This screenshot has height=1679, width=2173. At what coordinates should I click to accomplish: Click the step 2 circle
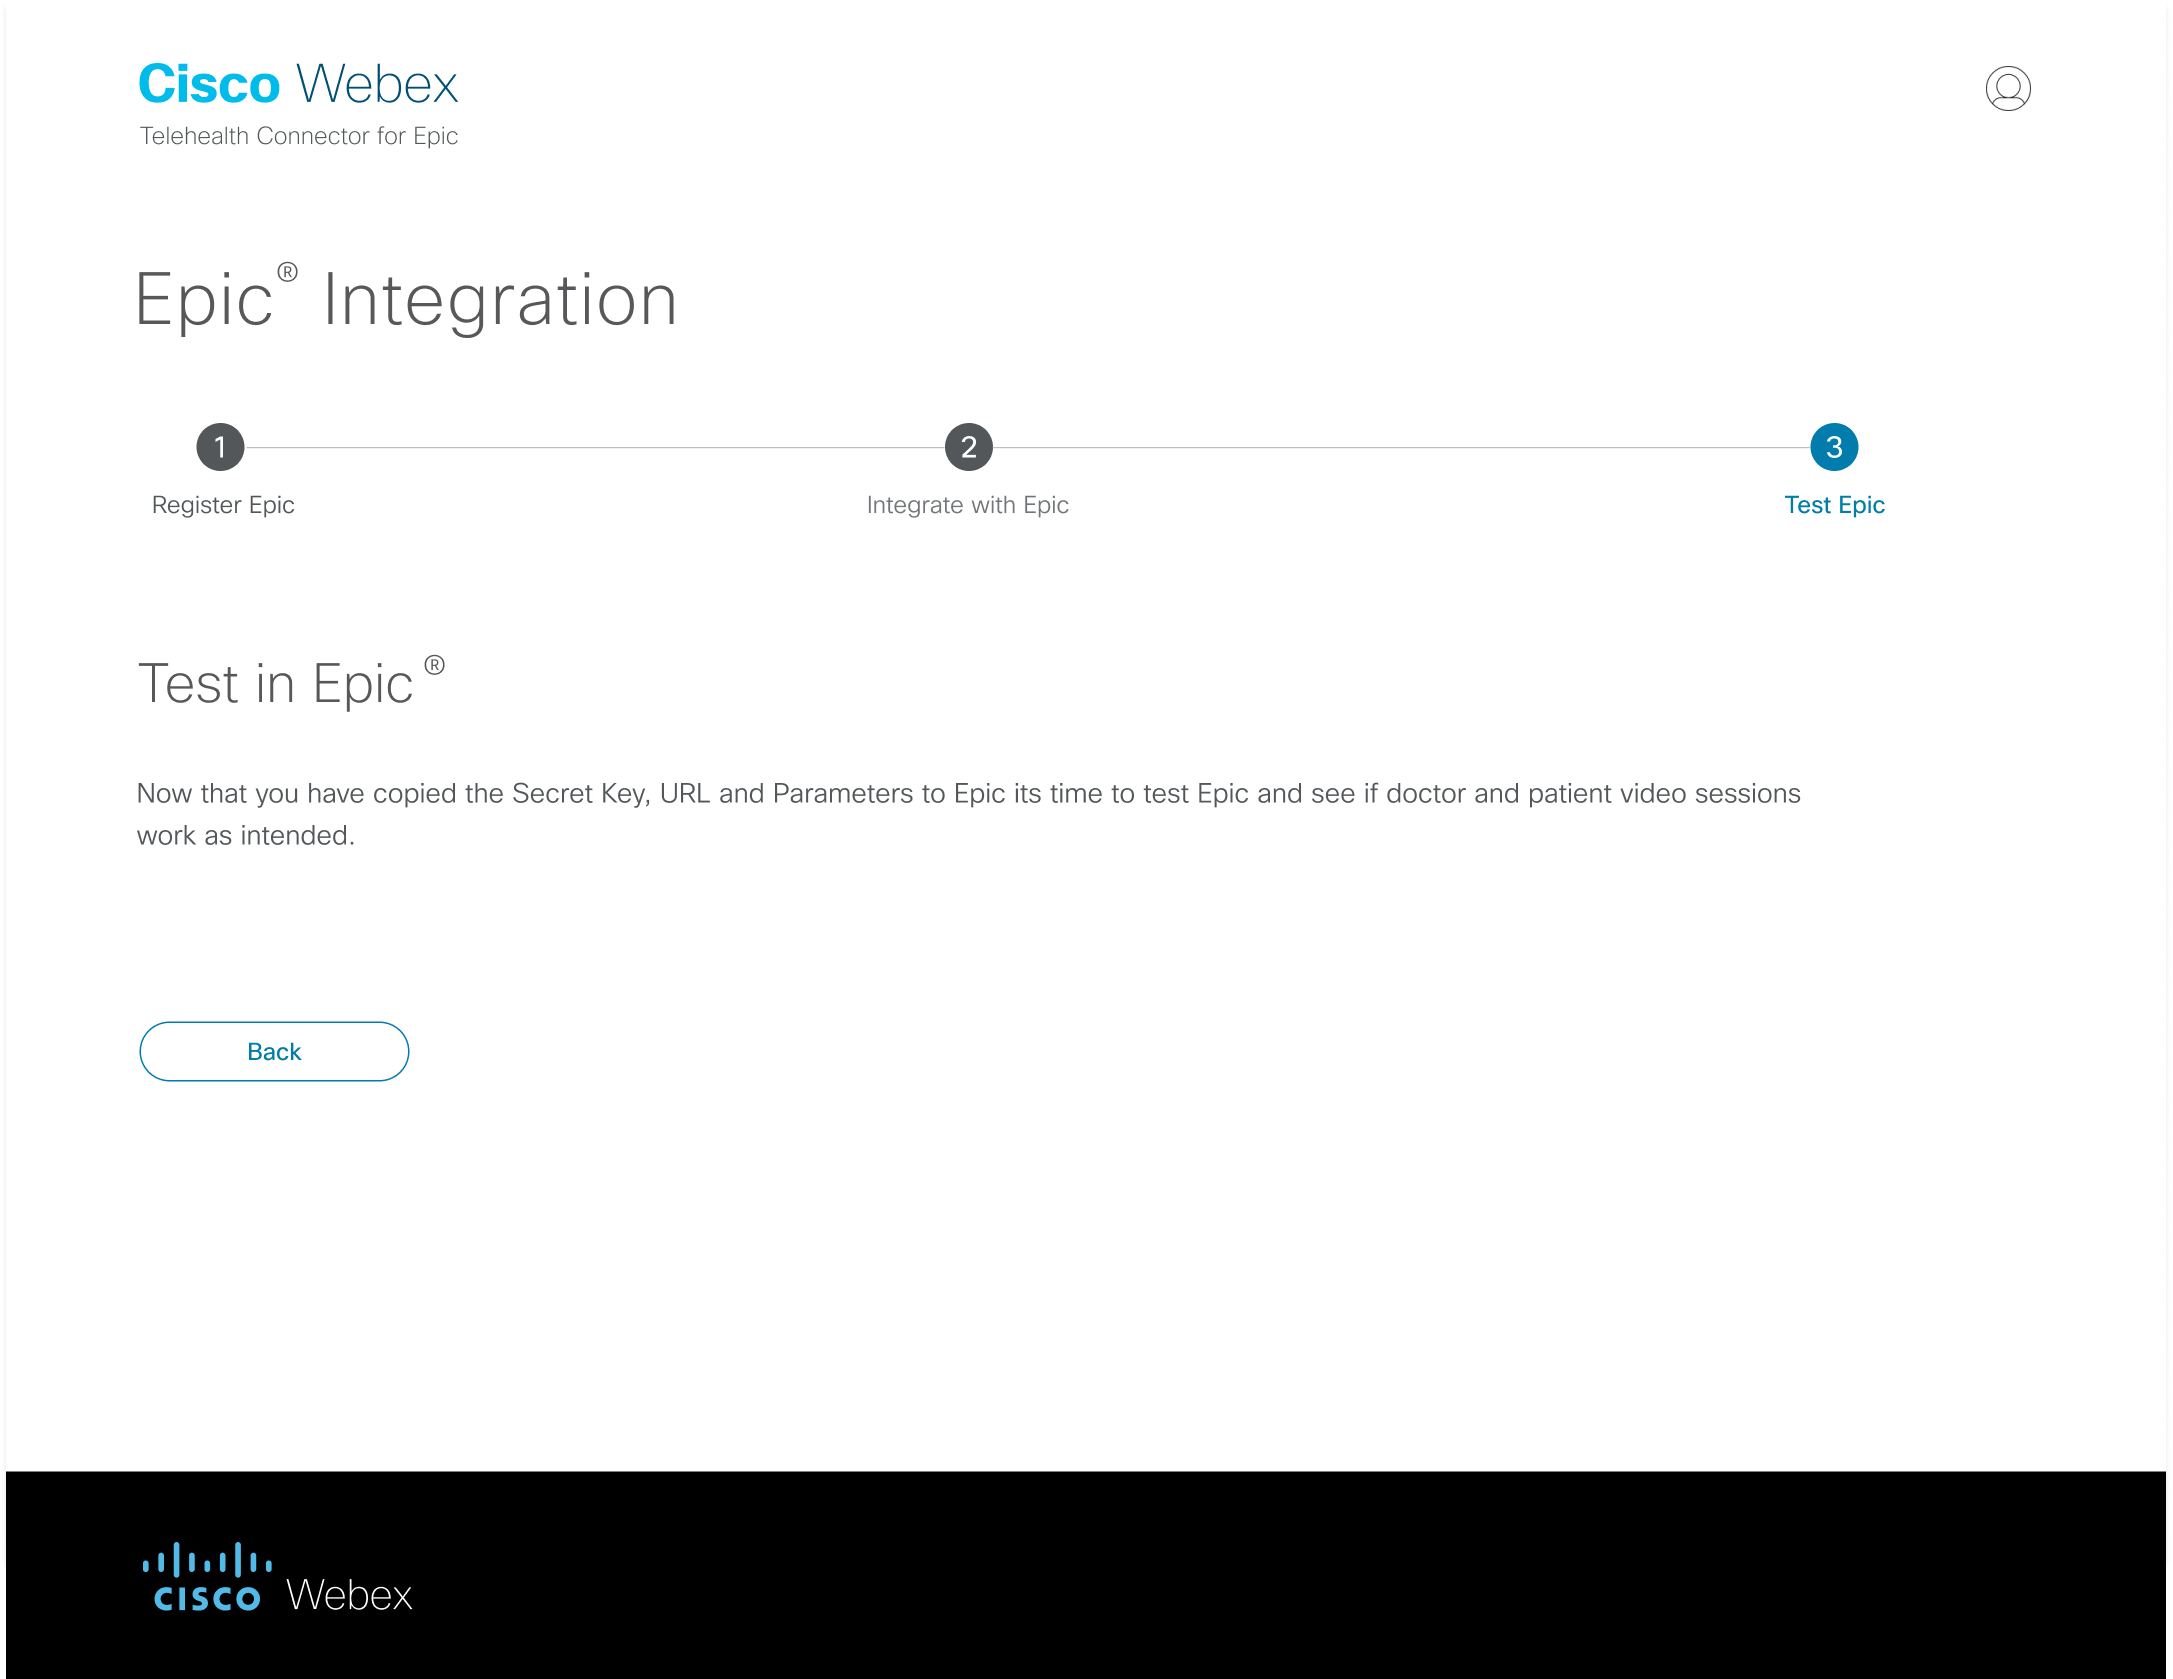tap(968, 447)
